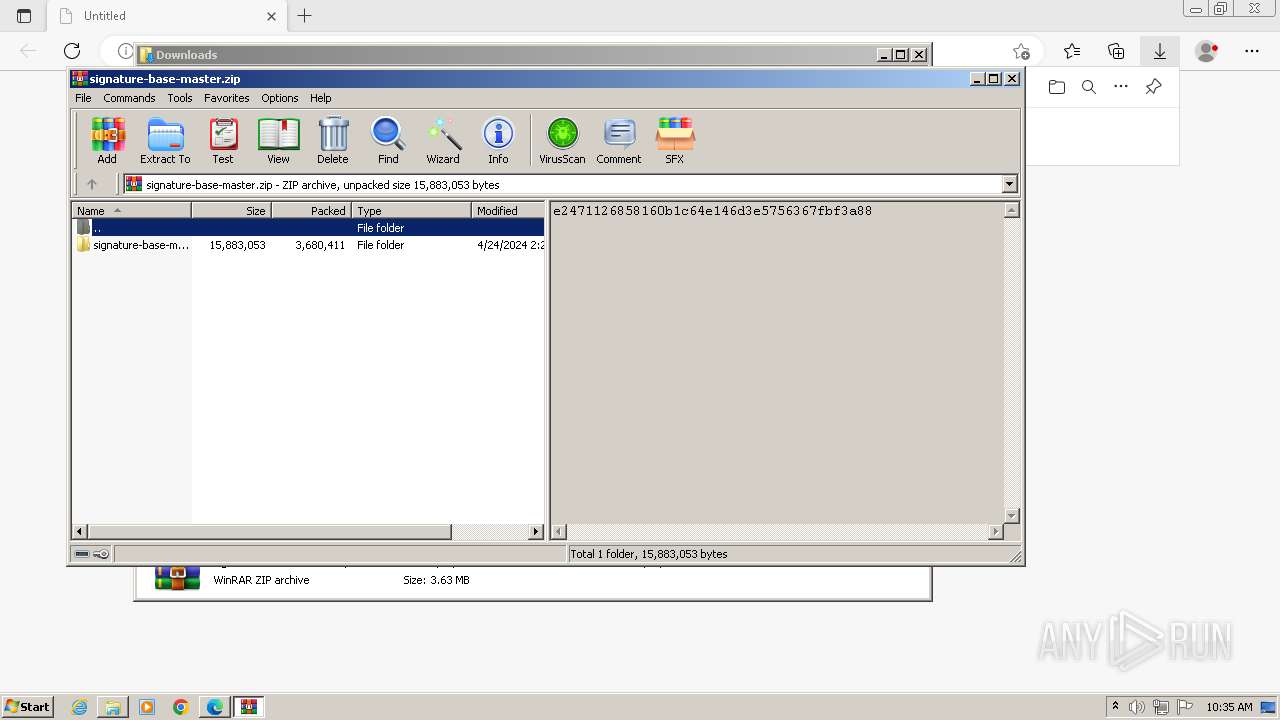Open File Explorer from taskbar

click(113, 707)
